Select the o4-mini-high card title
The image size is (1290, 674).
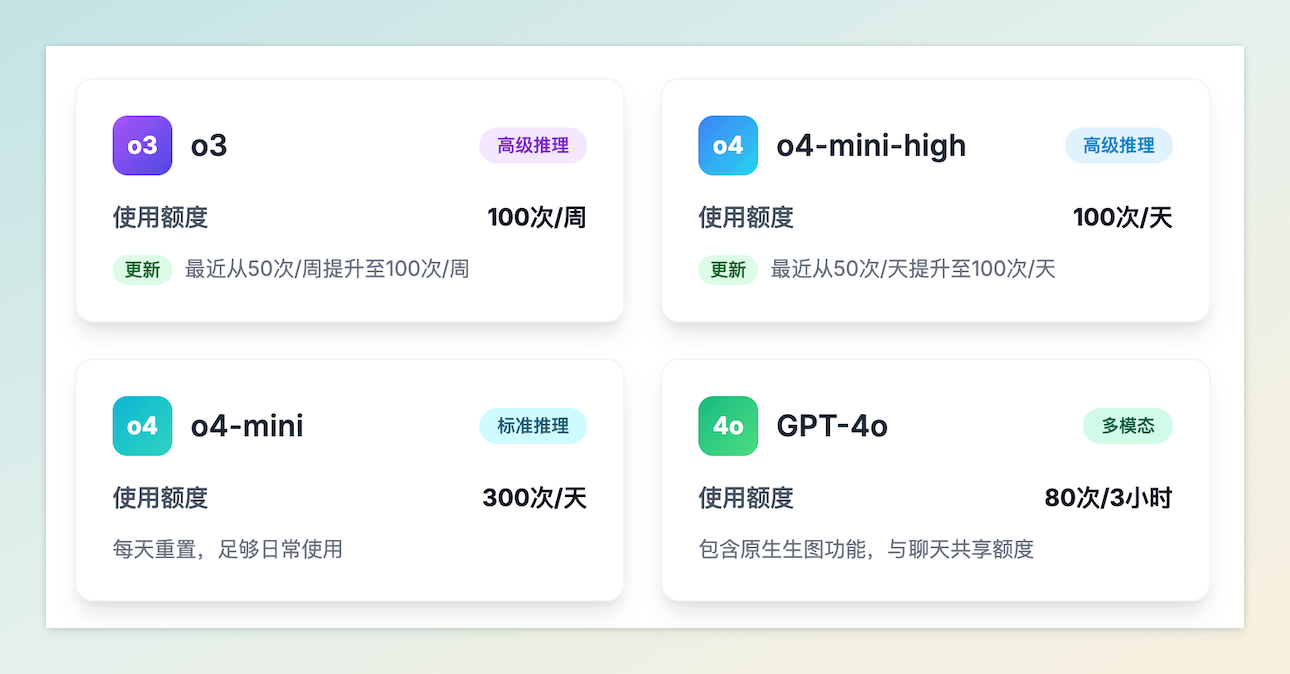pyautogui.click(x=871, y=146)
